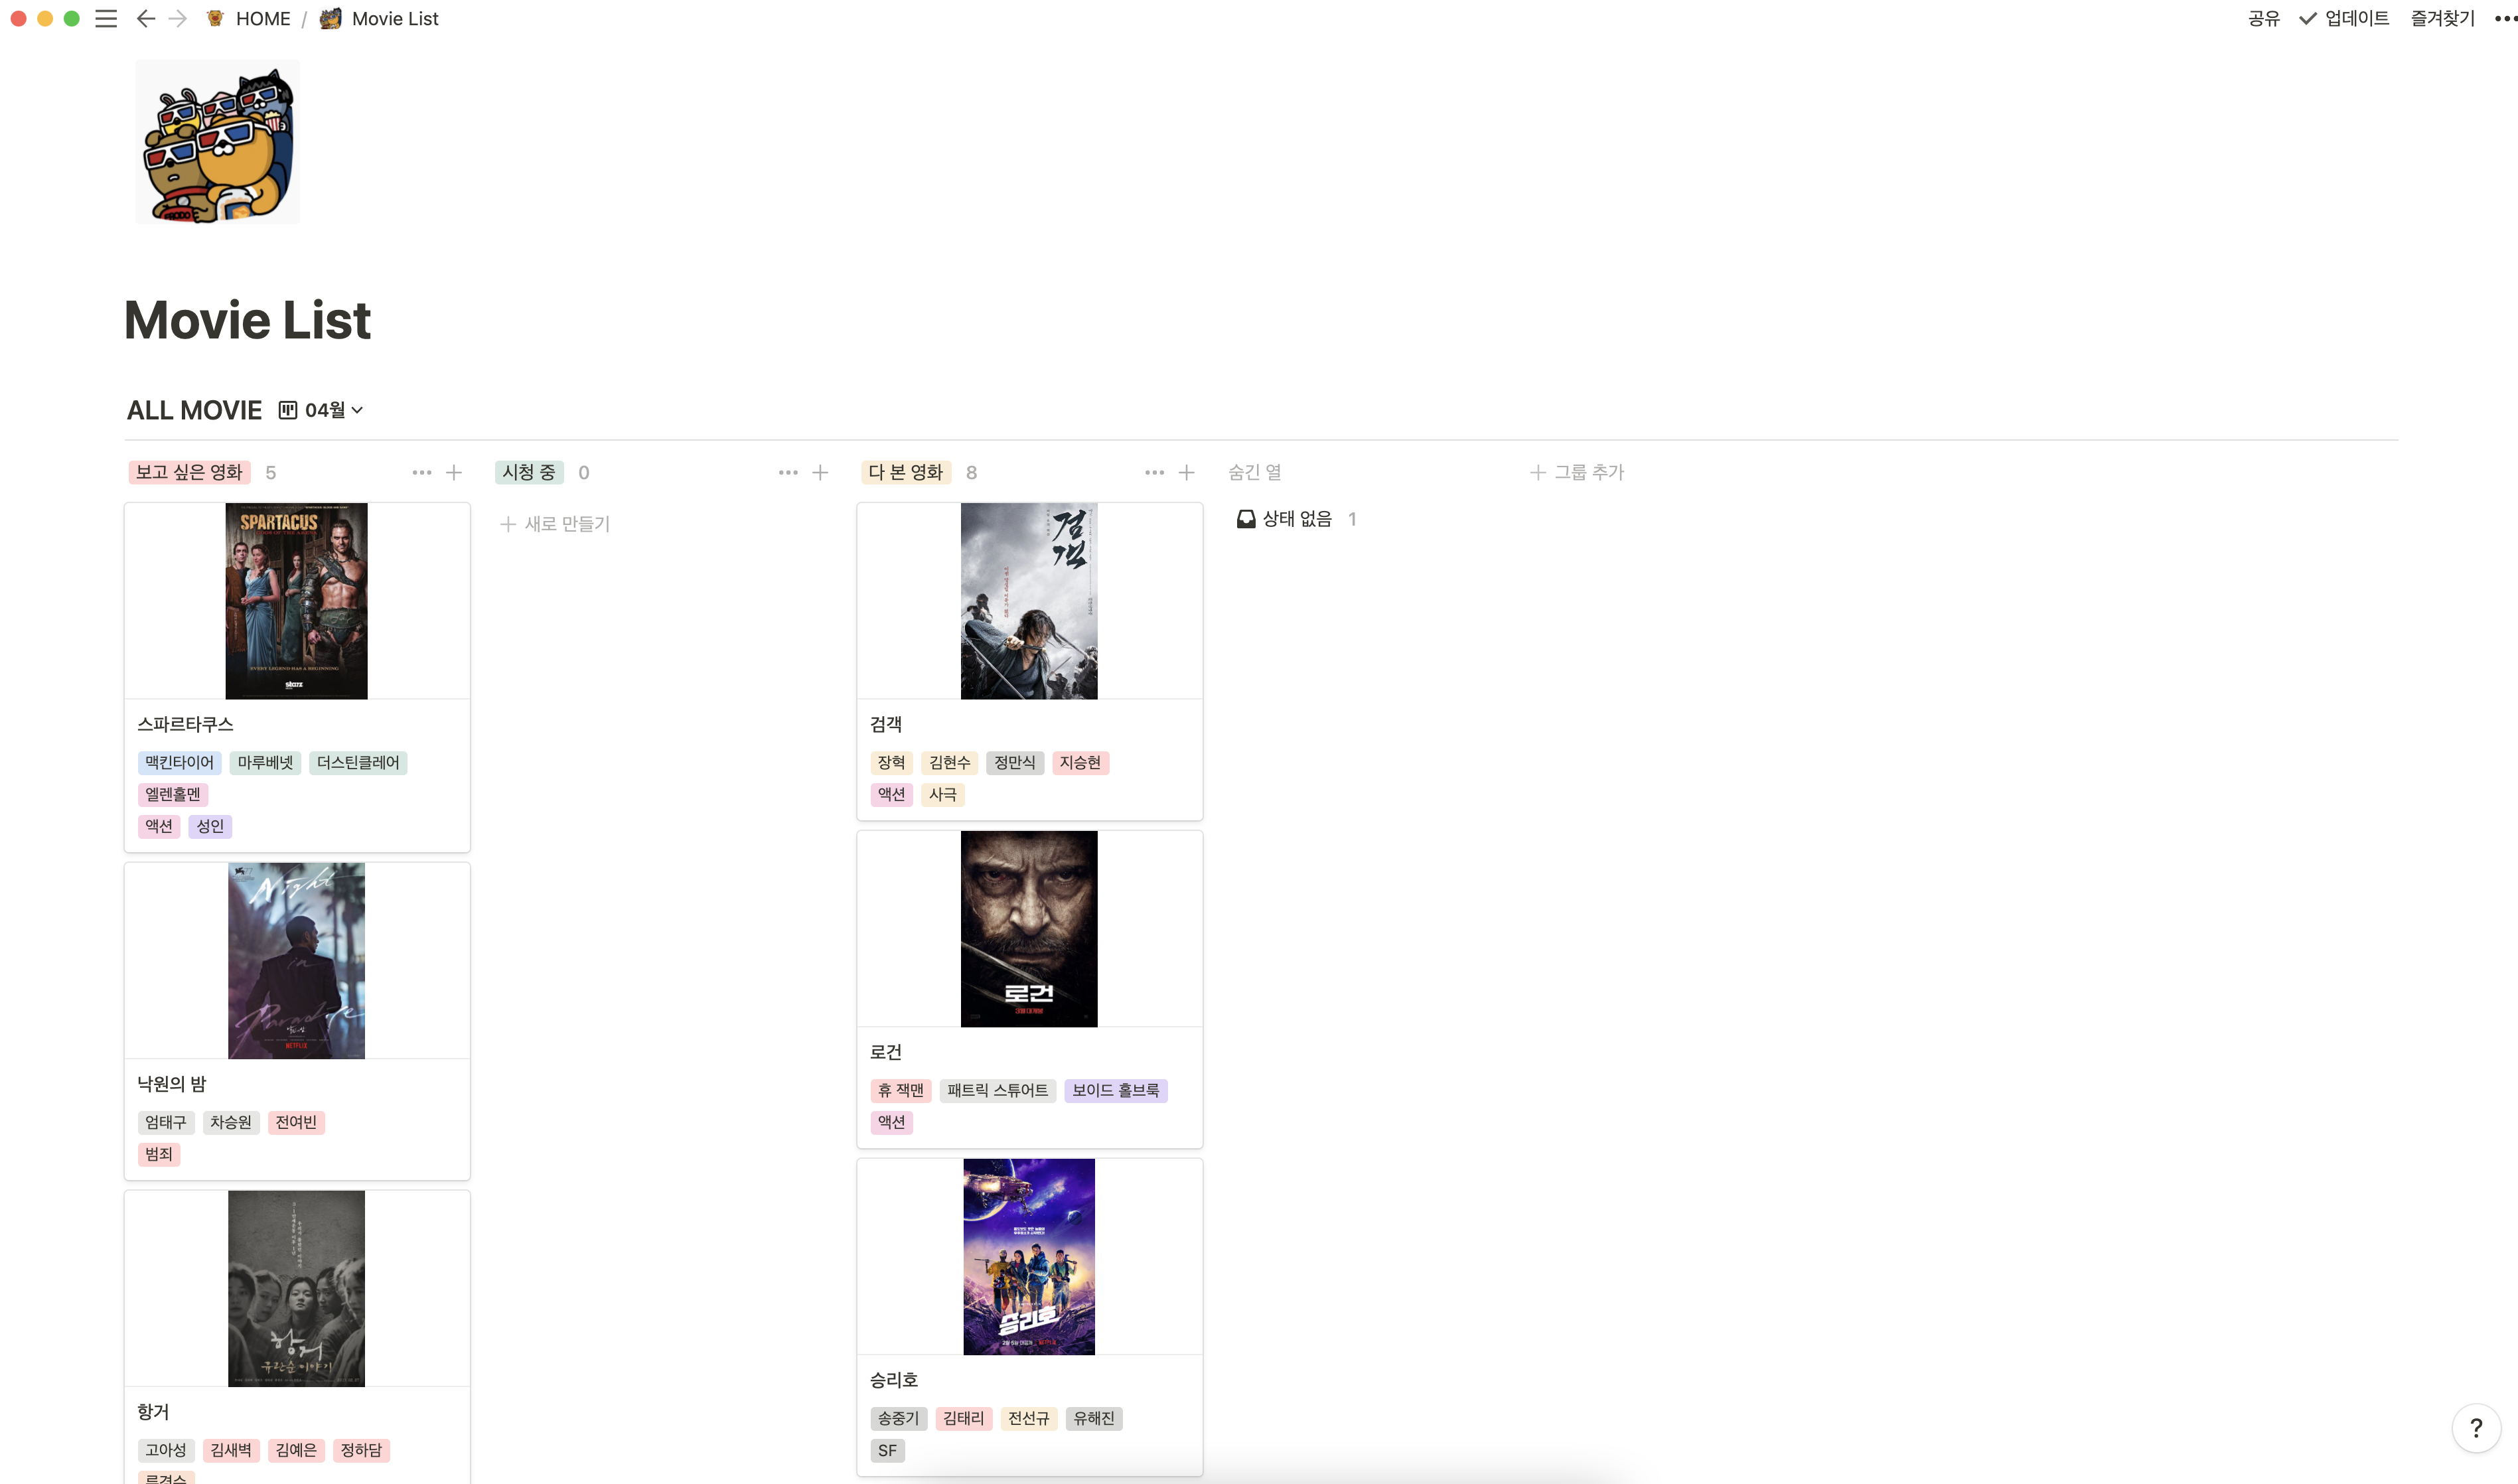The width and height of the screenshot is (2518, 1484).
Task: Add a card to 보고 싶은 영화 column
Action: click(454, 472)
